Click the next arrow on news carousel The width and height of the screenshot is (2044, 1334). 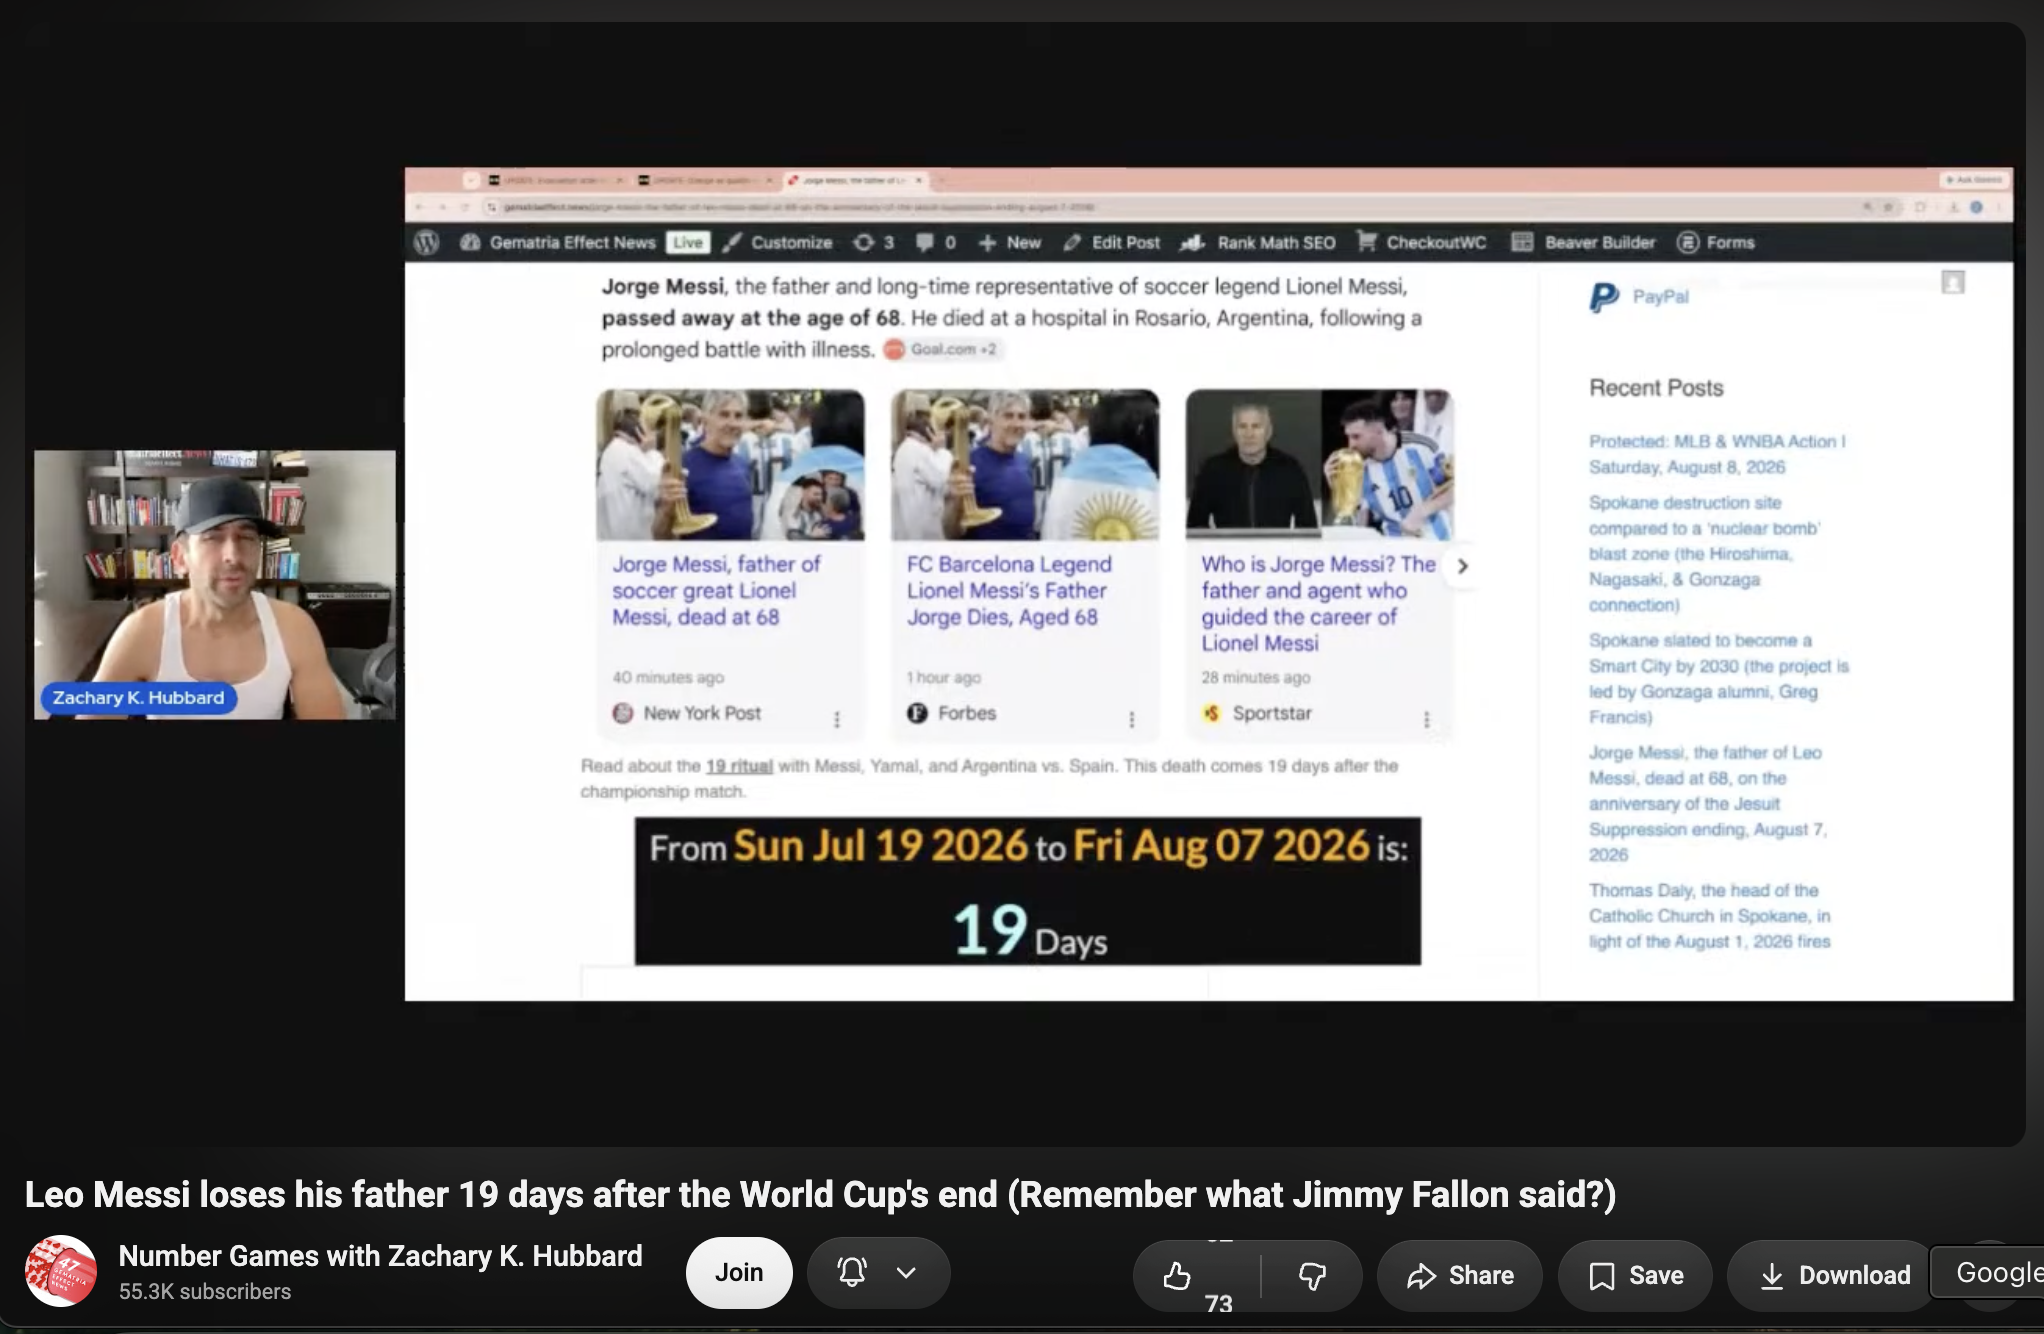(1463, 566)
